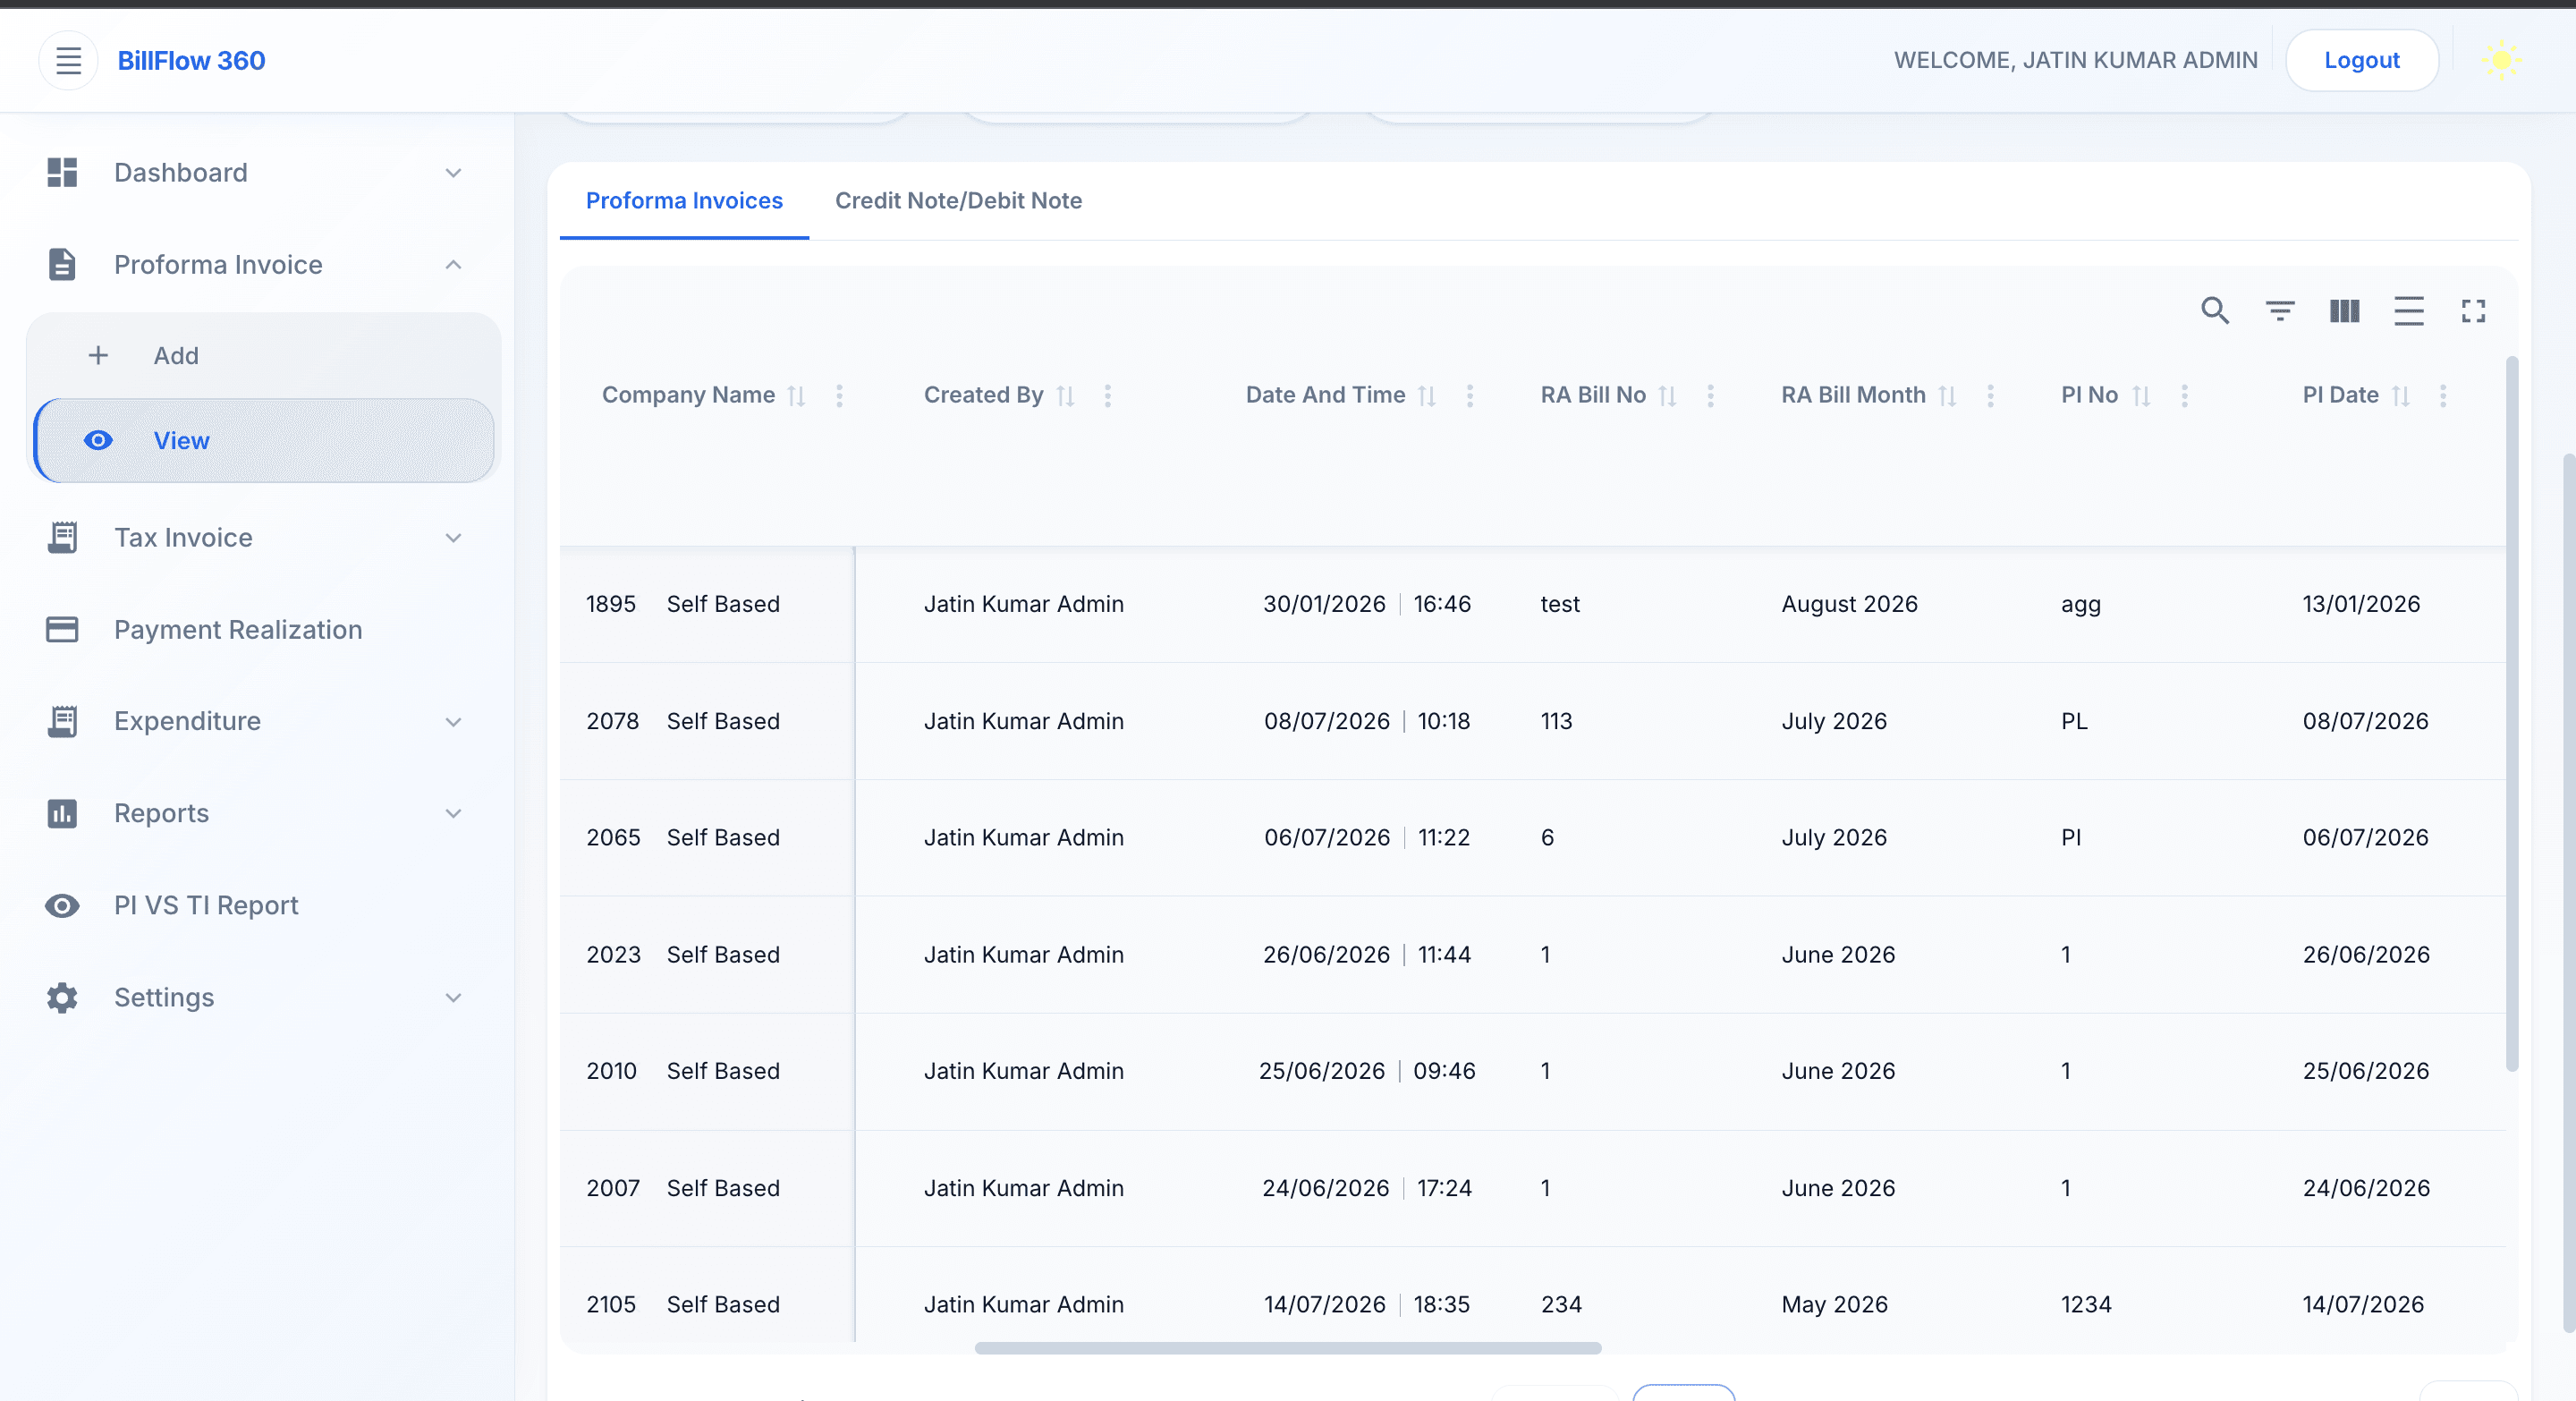The height and width of the screenshot is (1401, 2576).
Task: Click the eye icon beside View
Action: [x=98, y=440]
